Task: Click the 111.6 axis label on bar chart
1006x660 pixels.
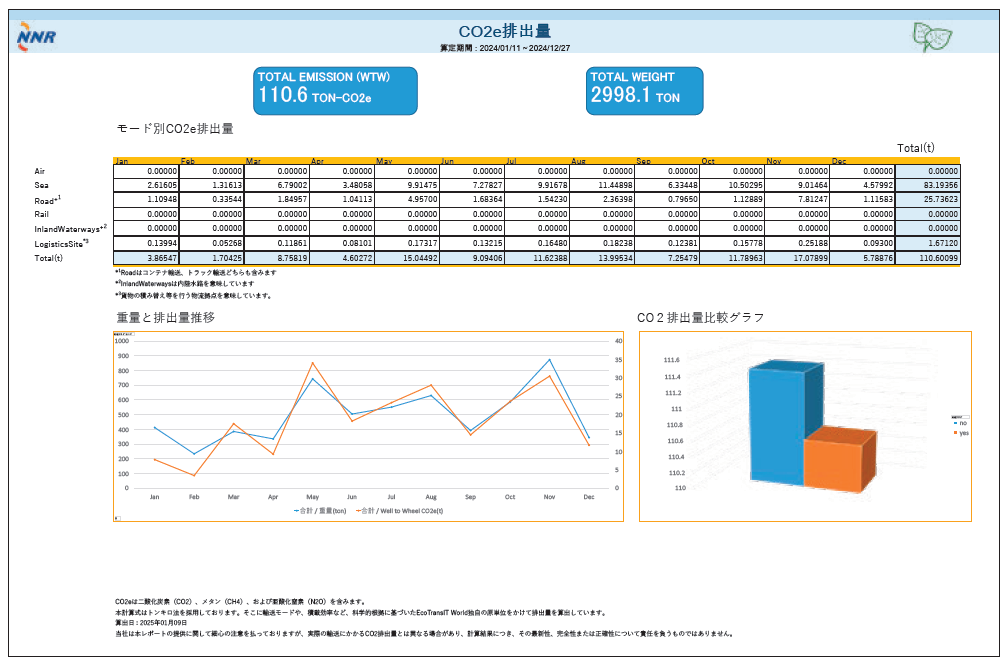Action: tap(672, 360)
